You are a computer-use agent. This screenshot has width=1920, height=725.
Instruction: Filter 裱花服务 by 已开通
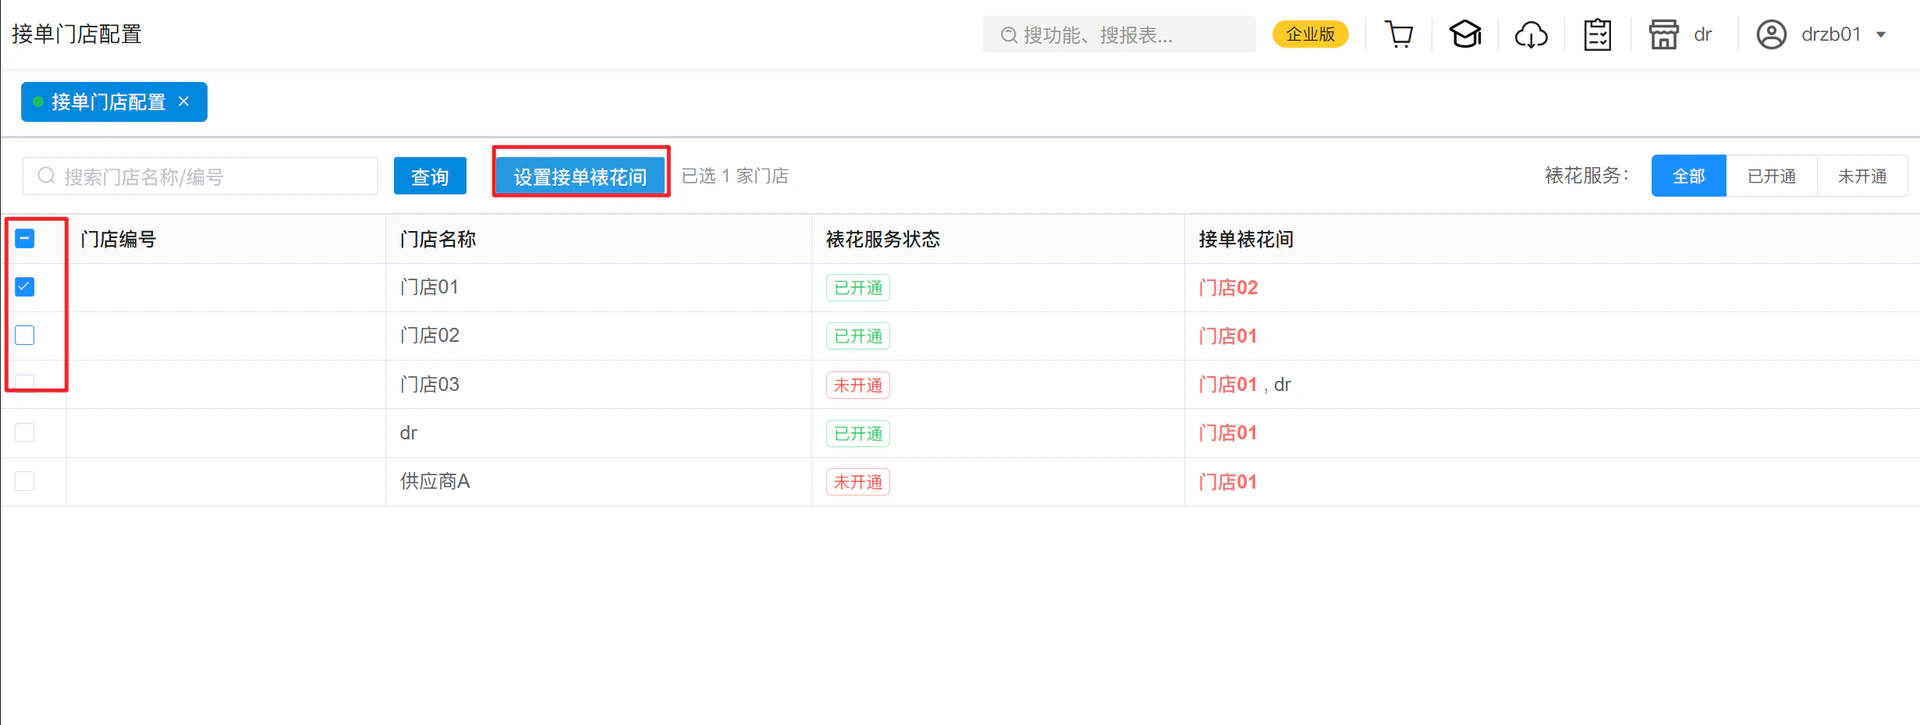point(1771,176)
